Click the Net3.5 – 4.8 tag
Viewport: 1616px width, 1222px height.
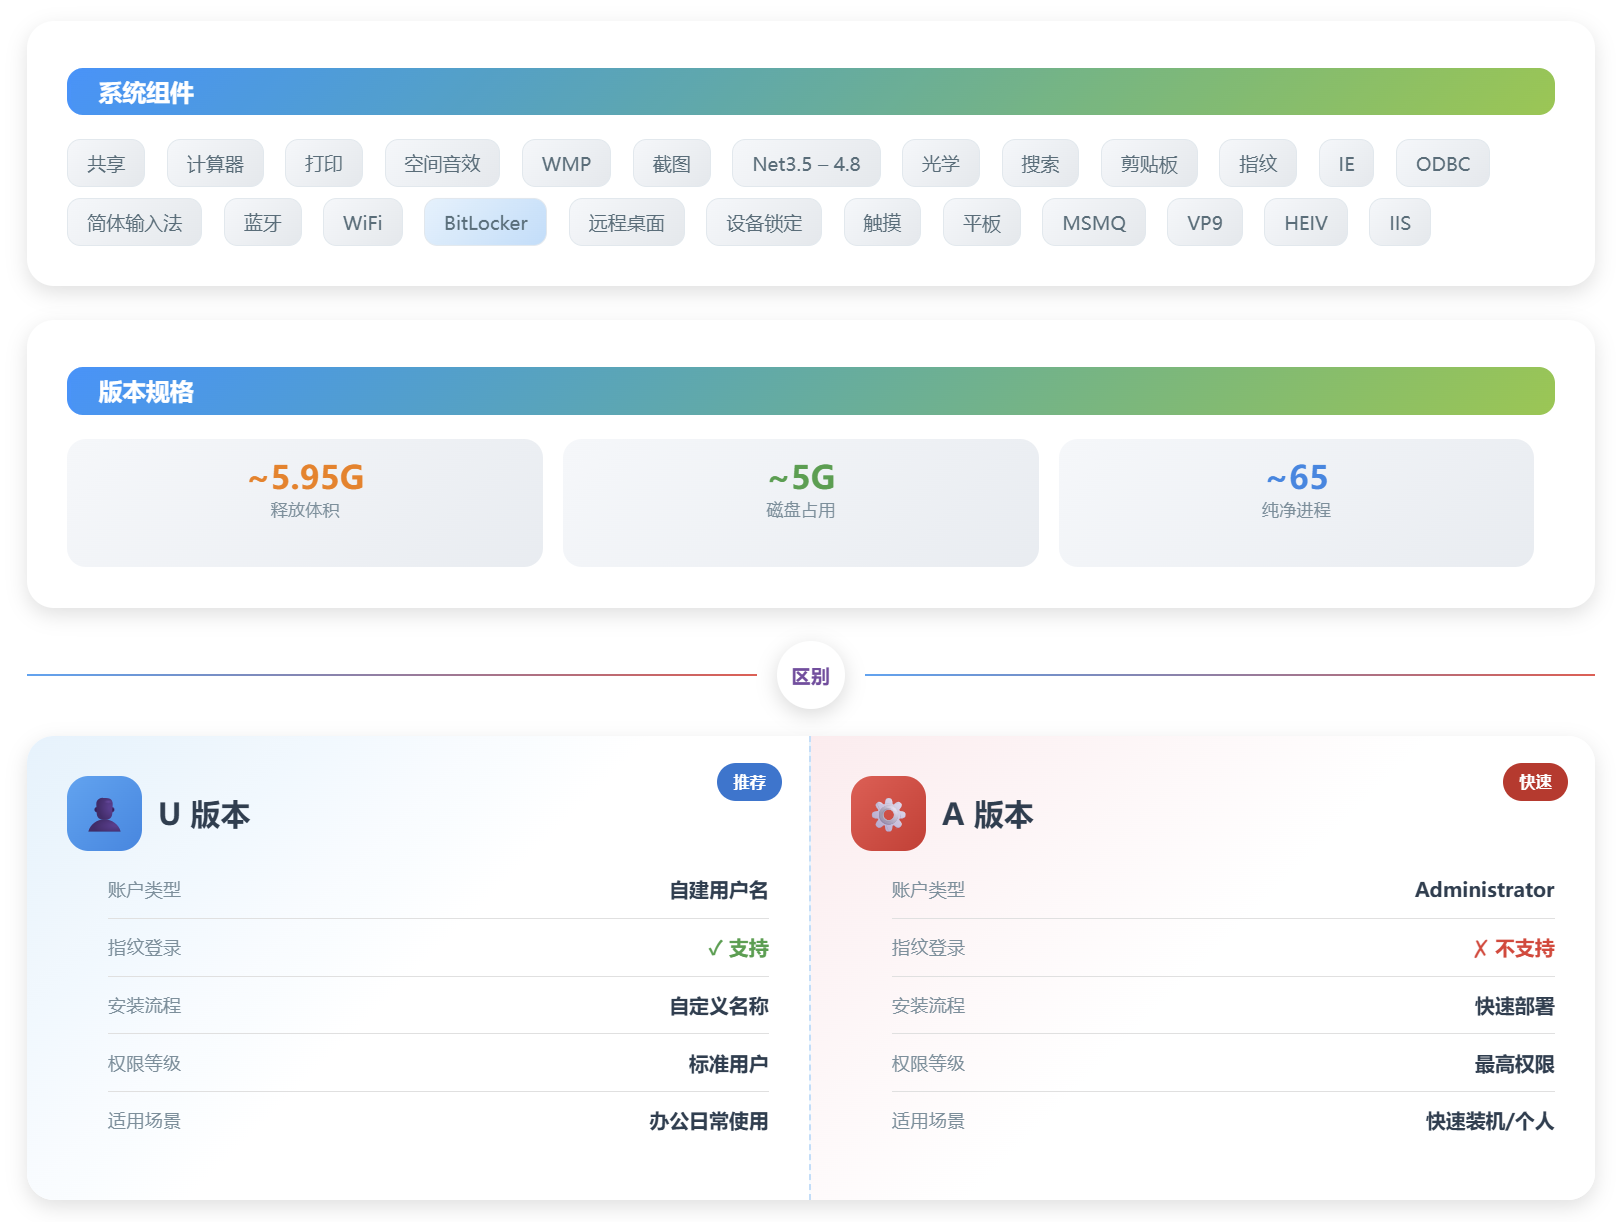pyautogui.click(x=806, y=163)
